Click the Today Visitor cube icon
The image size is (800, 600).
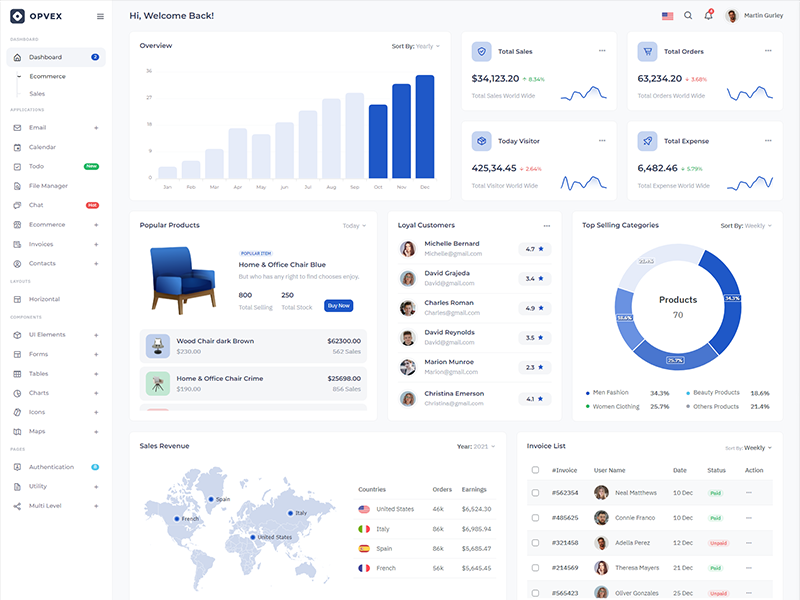coord(481,141)
